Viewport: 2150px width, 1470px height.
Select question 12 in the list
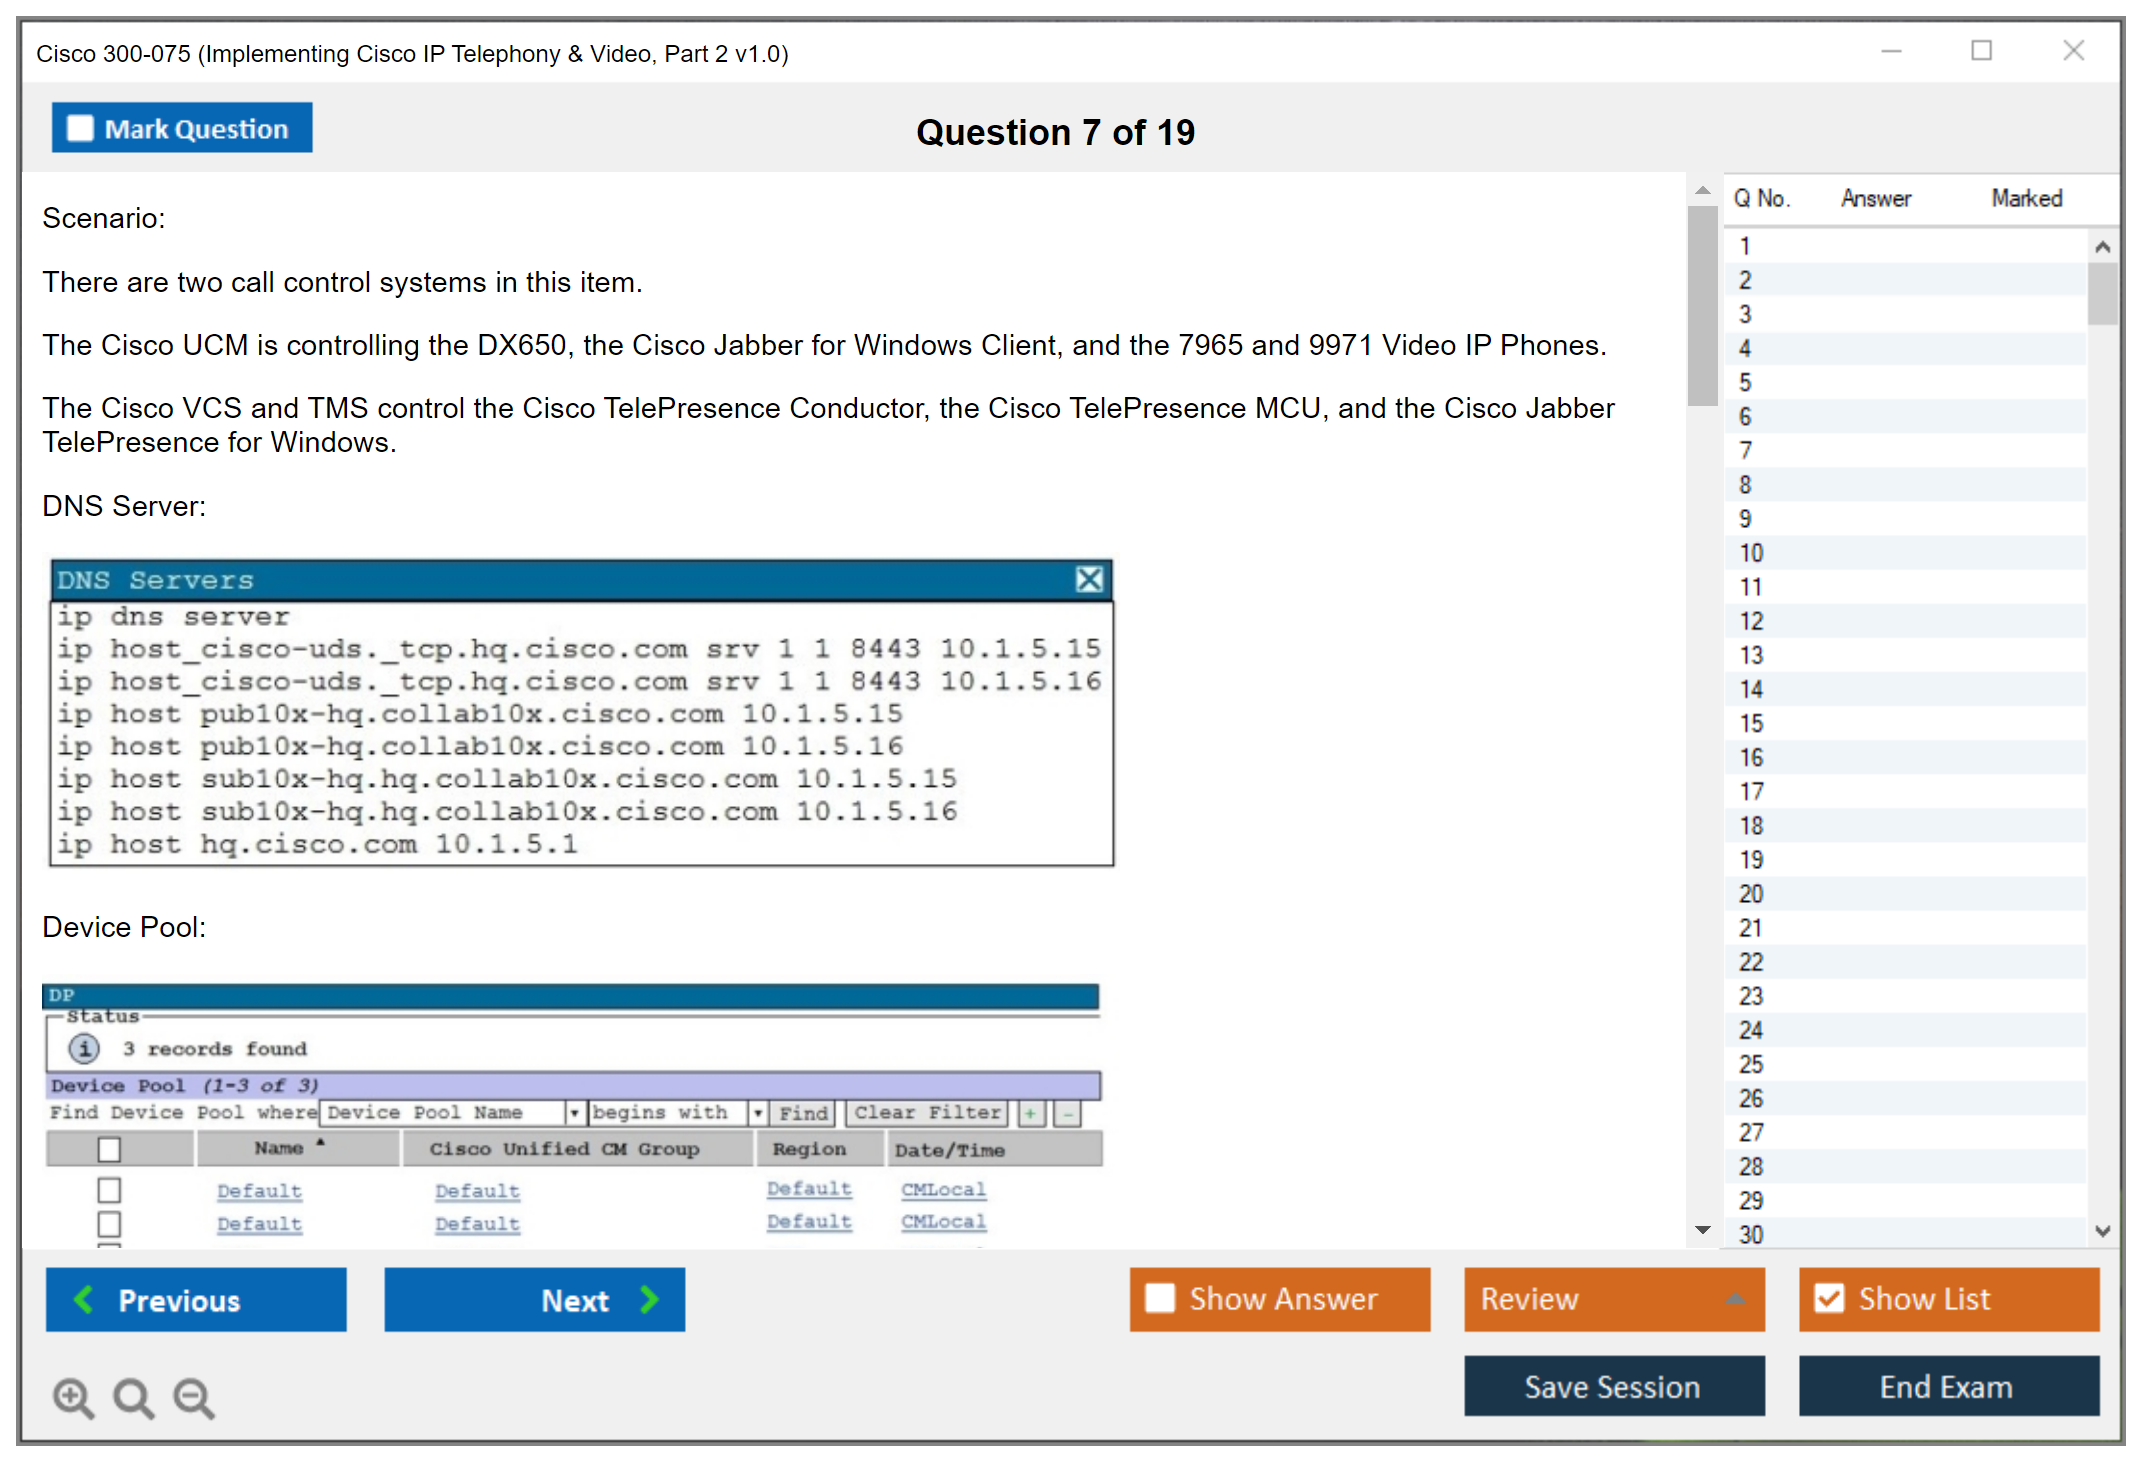tap(1751, 621)
